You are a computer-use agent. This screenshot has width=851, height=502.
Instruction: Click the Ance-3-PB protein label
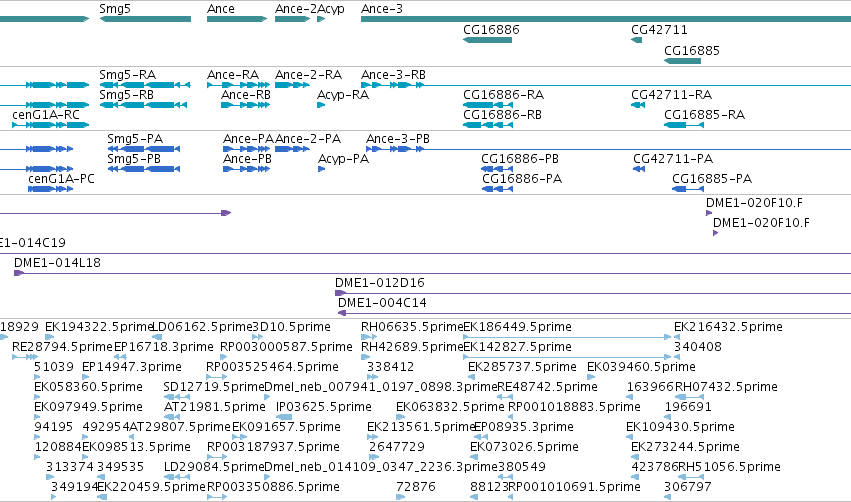click(398, 138)
